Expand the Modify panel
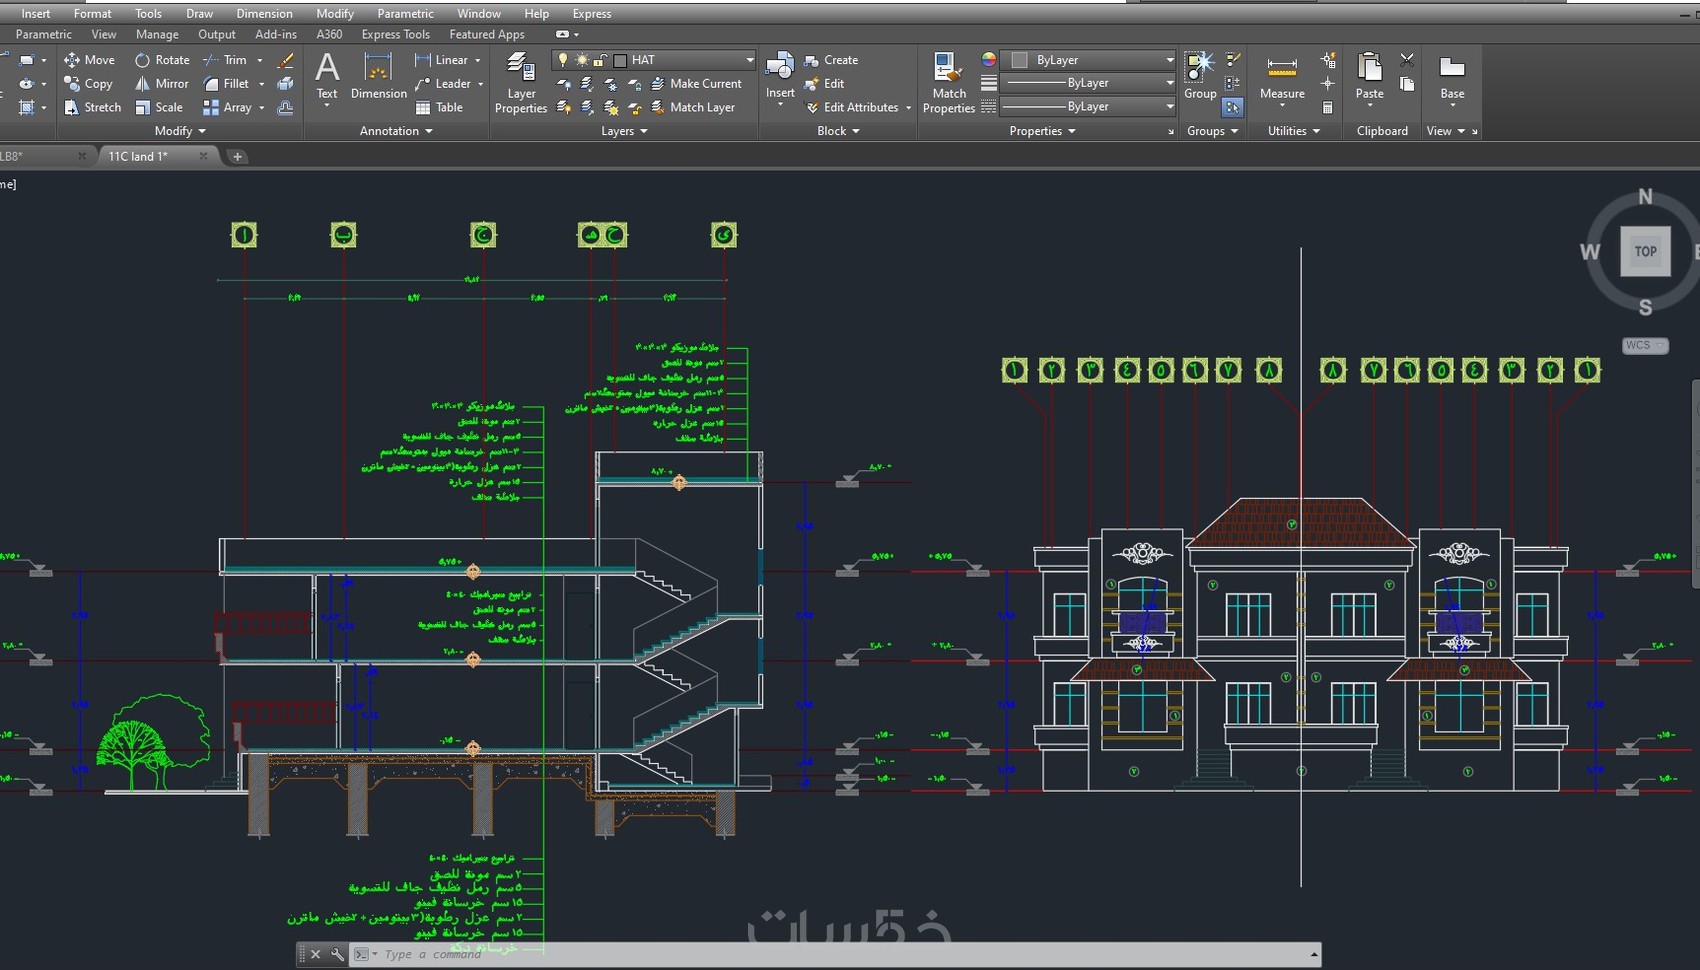The height and width of the screenshot is (970, 1700). point(180,131)
